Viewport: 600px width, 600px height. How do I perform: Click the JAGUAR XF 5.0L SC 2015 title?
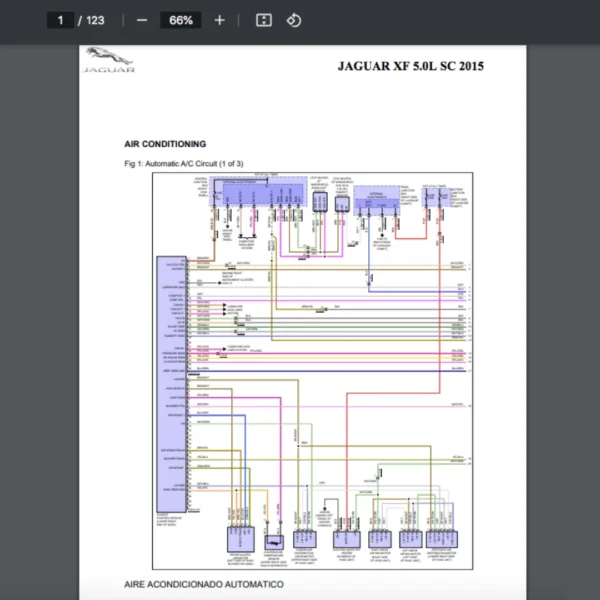point(411,66)
